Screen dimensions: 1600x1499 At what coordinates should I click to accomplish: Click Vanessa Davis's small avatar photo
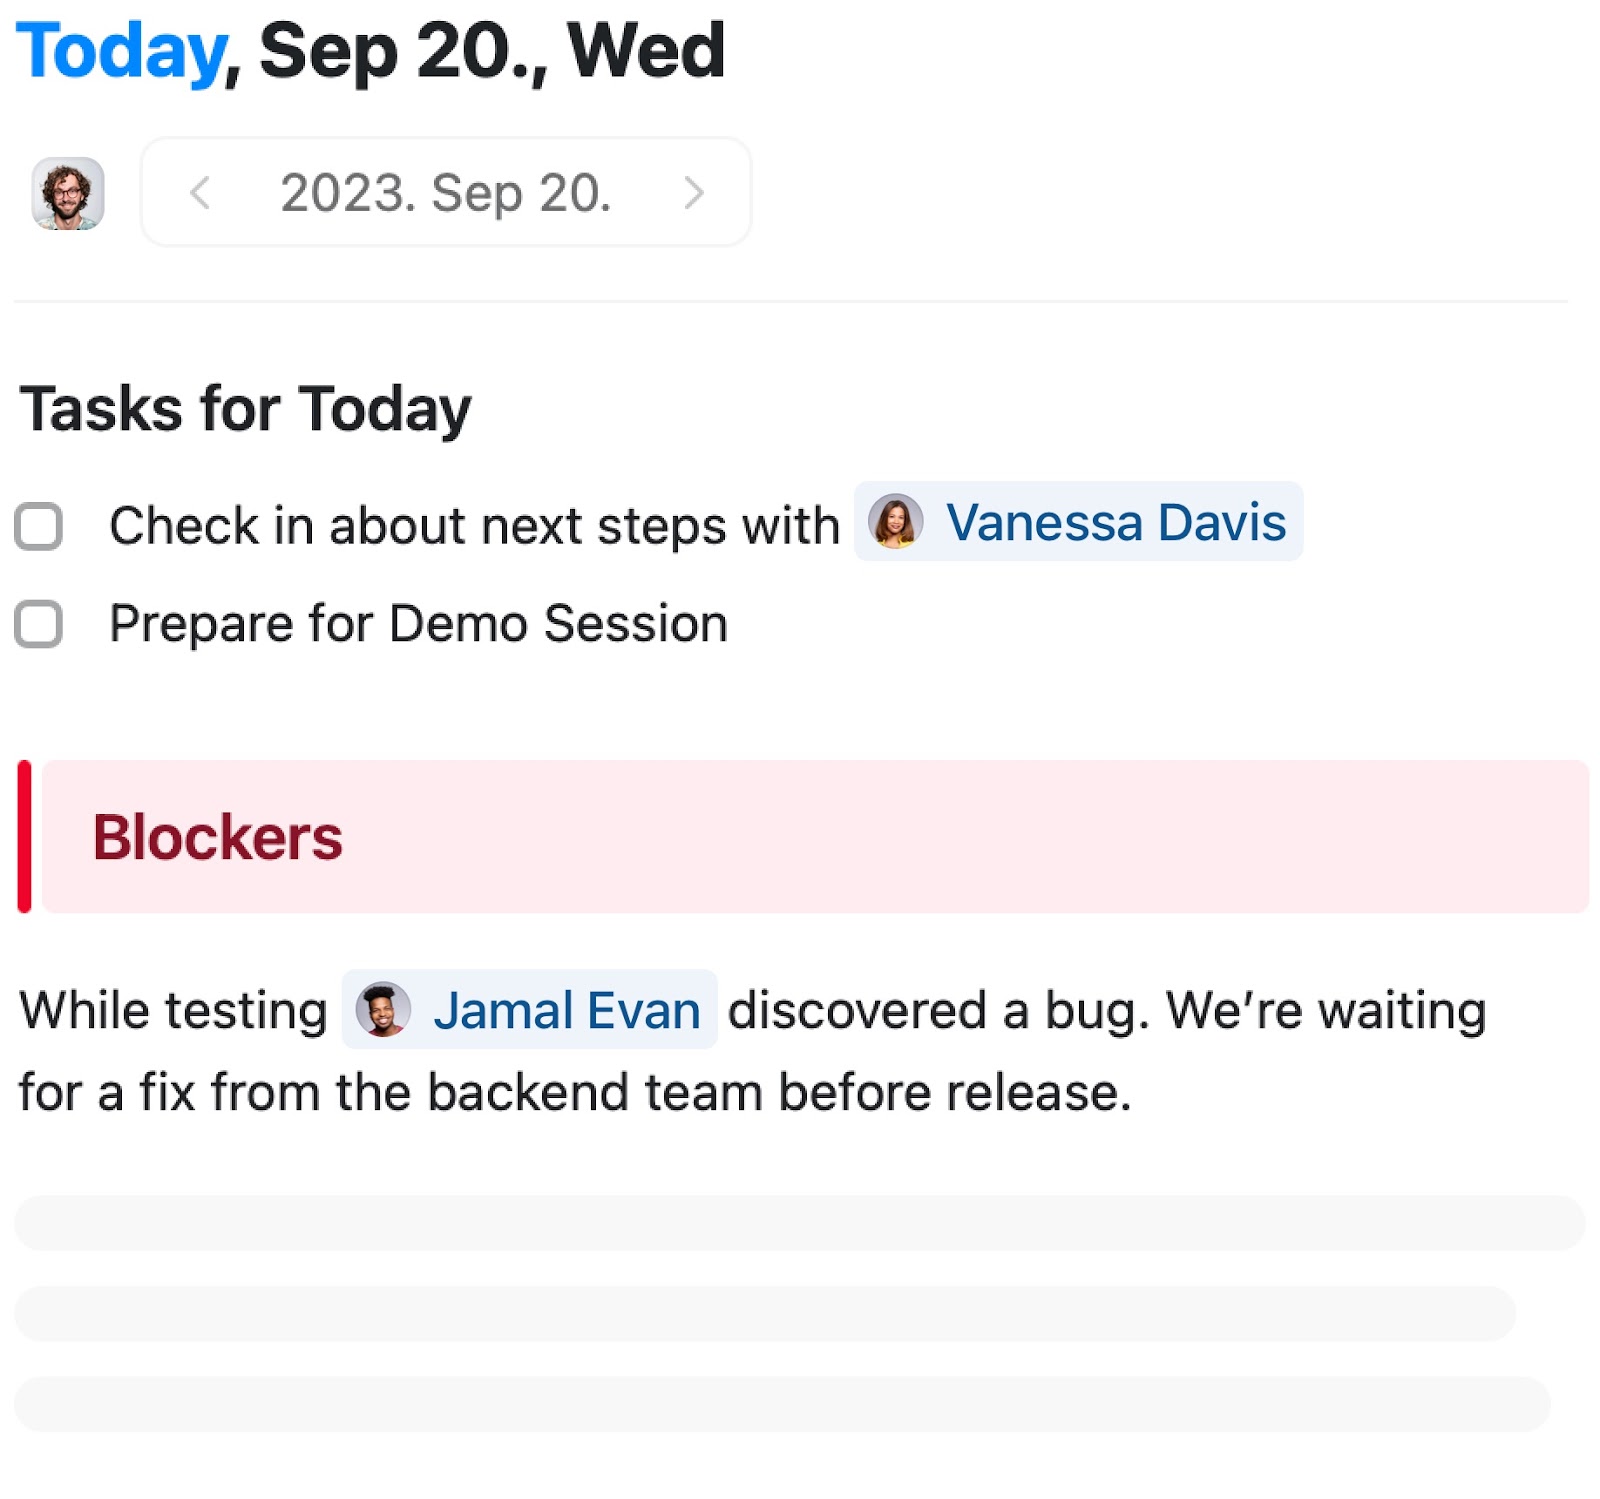(x=895, y=521)
